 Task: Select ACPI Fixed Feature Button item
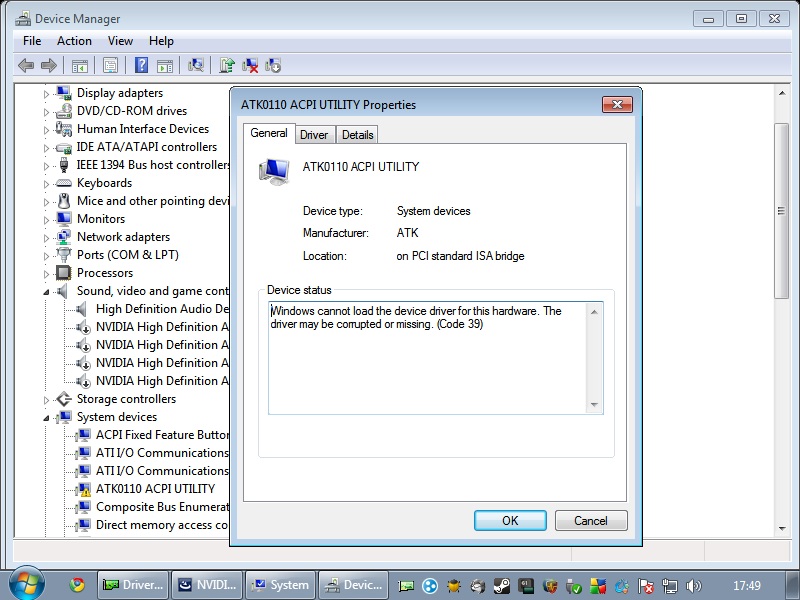coord(162,435)
